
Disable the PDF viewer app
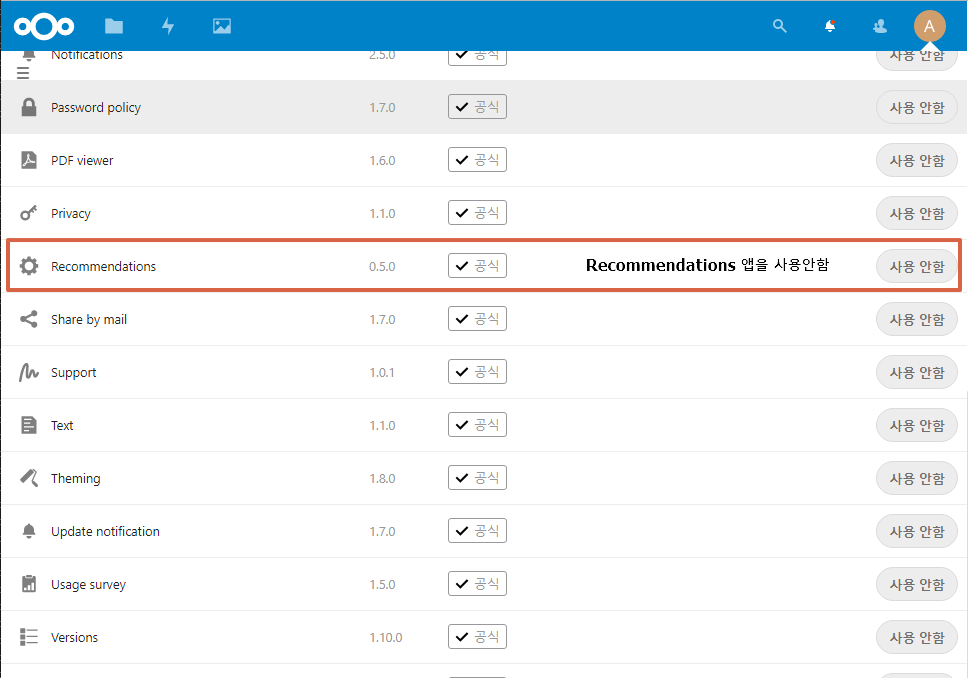pos(917,161)
